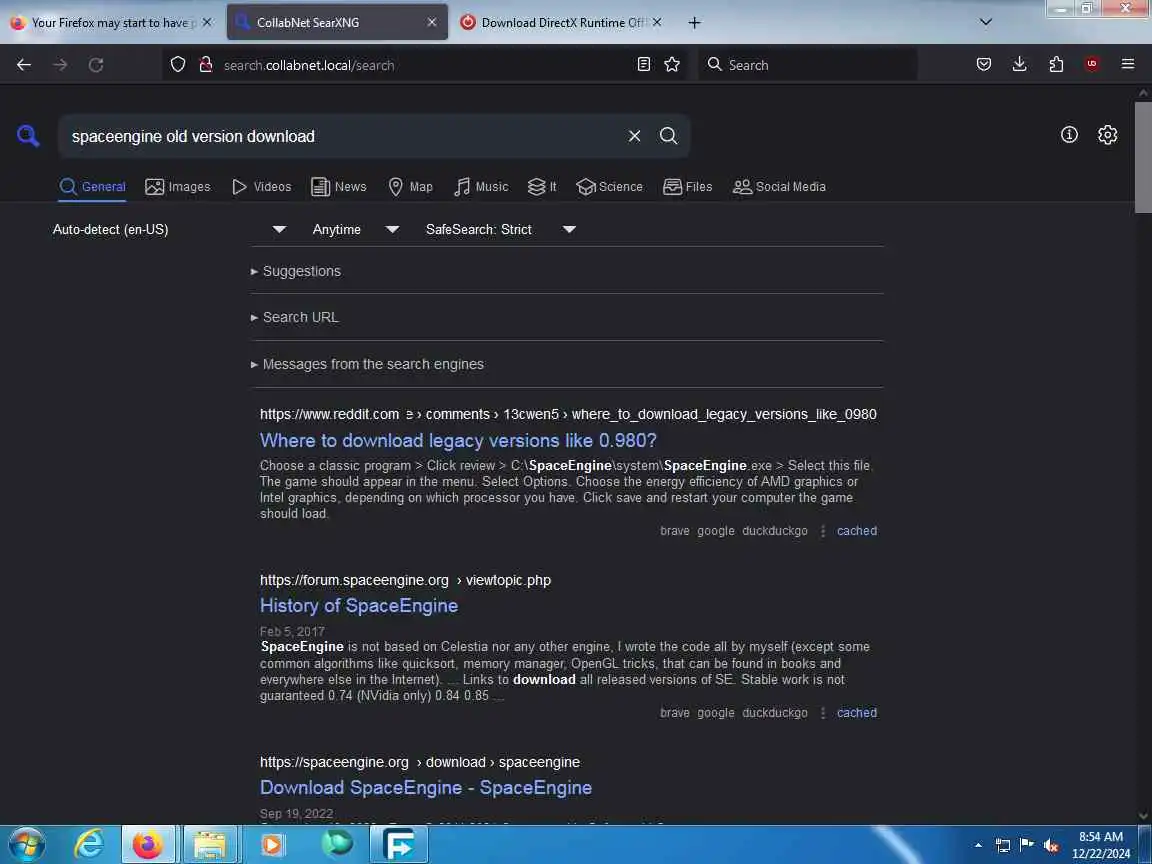This screenshot has width=1152, height=864.
Task: Open 'Download SpaceEngine - SpaceEngine' result
Action: tap(425, 787)
